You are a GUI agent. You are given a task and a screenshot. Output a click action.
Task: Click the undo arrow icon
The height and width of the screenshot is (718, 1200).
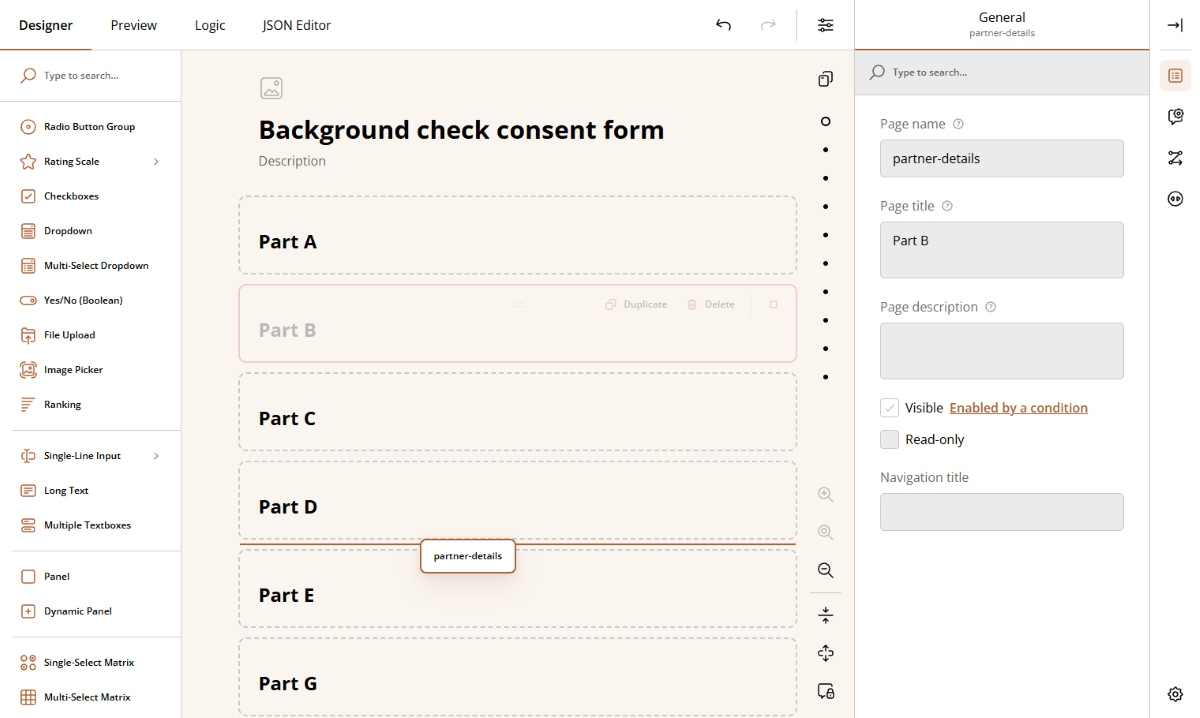click(x=723, y=25)
